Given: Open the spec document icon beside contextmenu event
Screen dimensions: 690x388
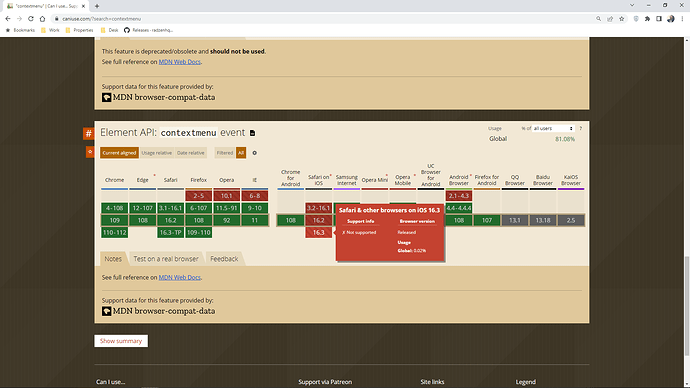Looking at the screenshot, I should (253, 133).
